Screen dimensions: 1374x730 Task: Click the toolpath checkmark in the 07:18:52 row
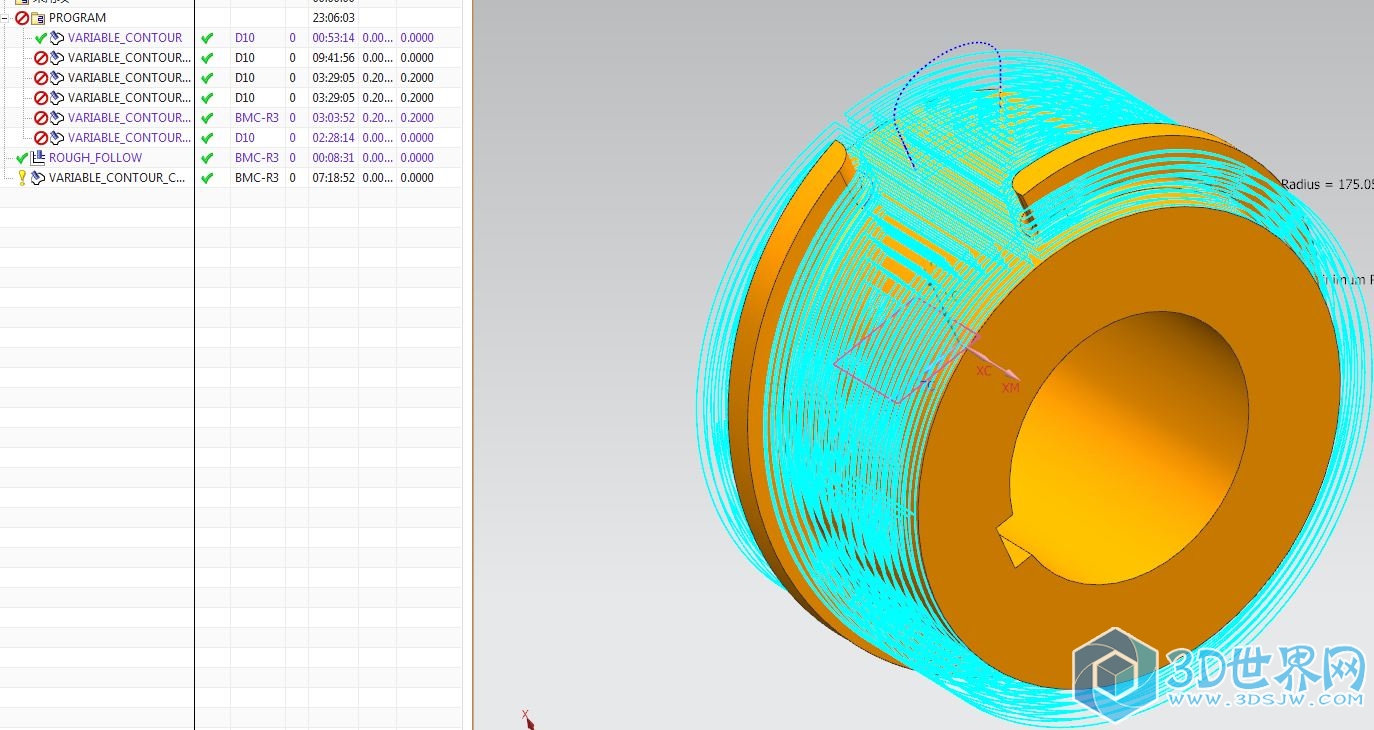click(207, 178)
